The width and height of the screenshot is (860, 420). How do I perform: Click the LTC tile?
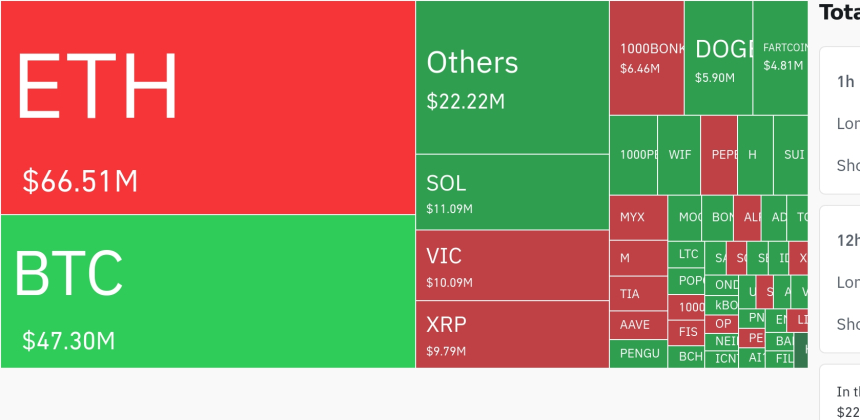[688, 254]
